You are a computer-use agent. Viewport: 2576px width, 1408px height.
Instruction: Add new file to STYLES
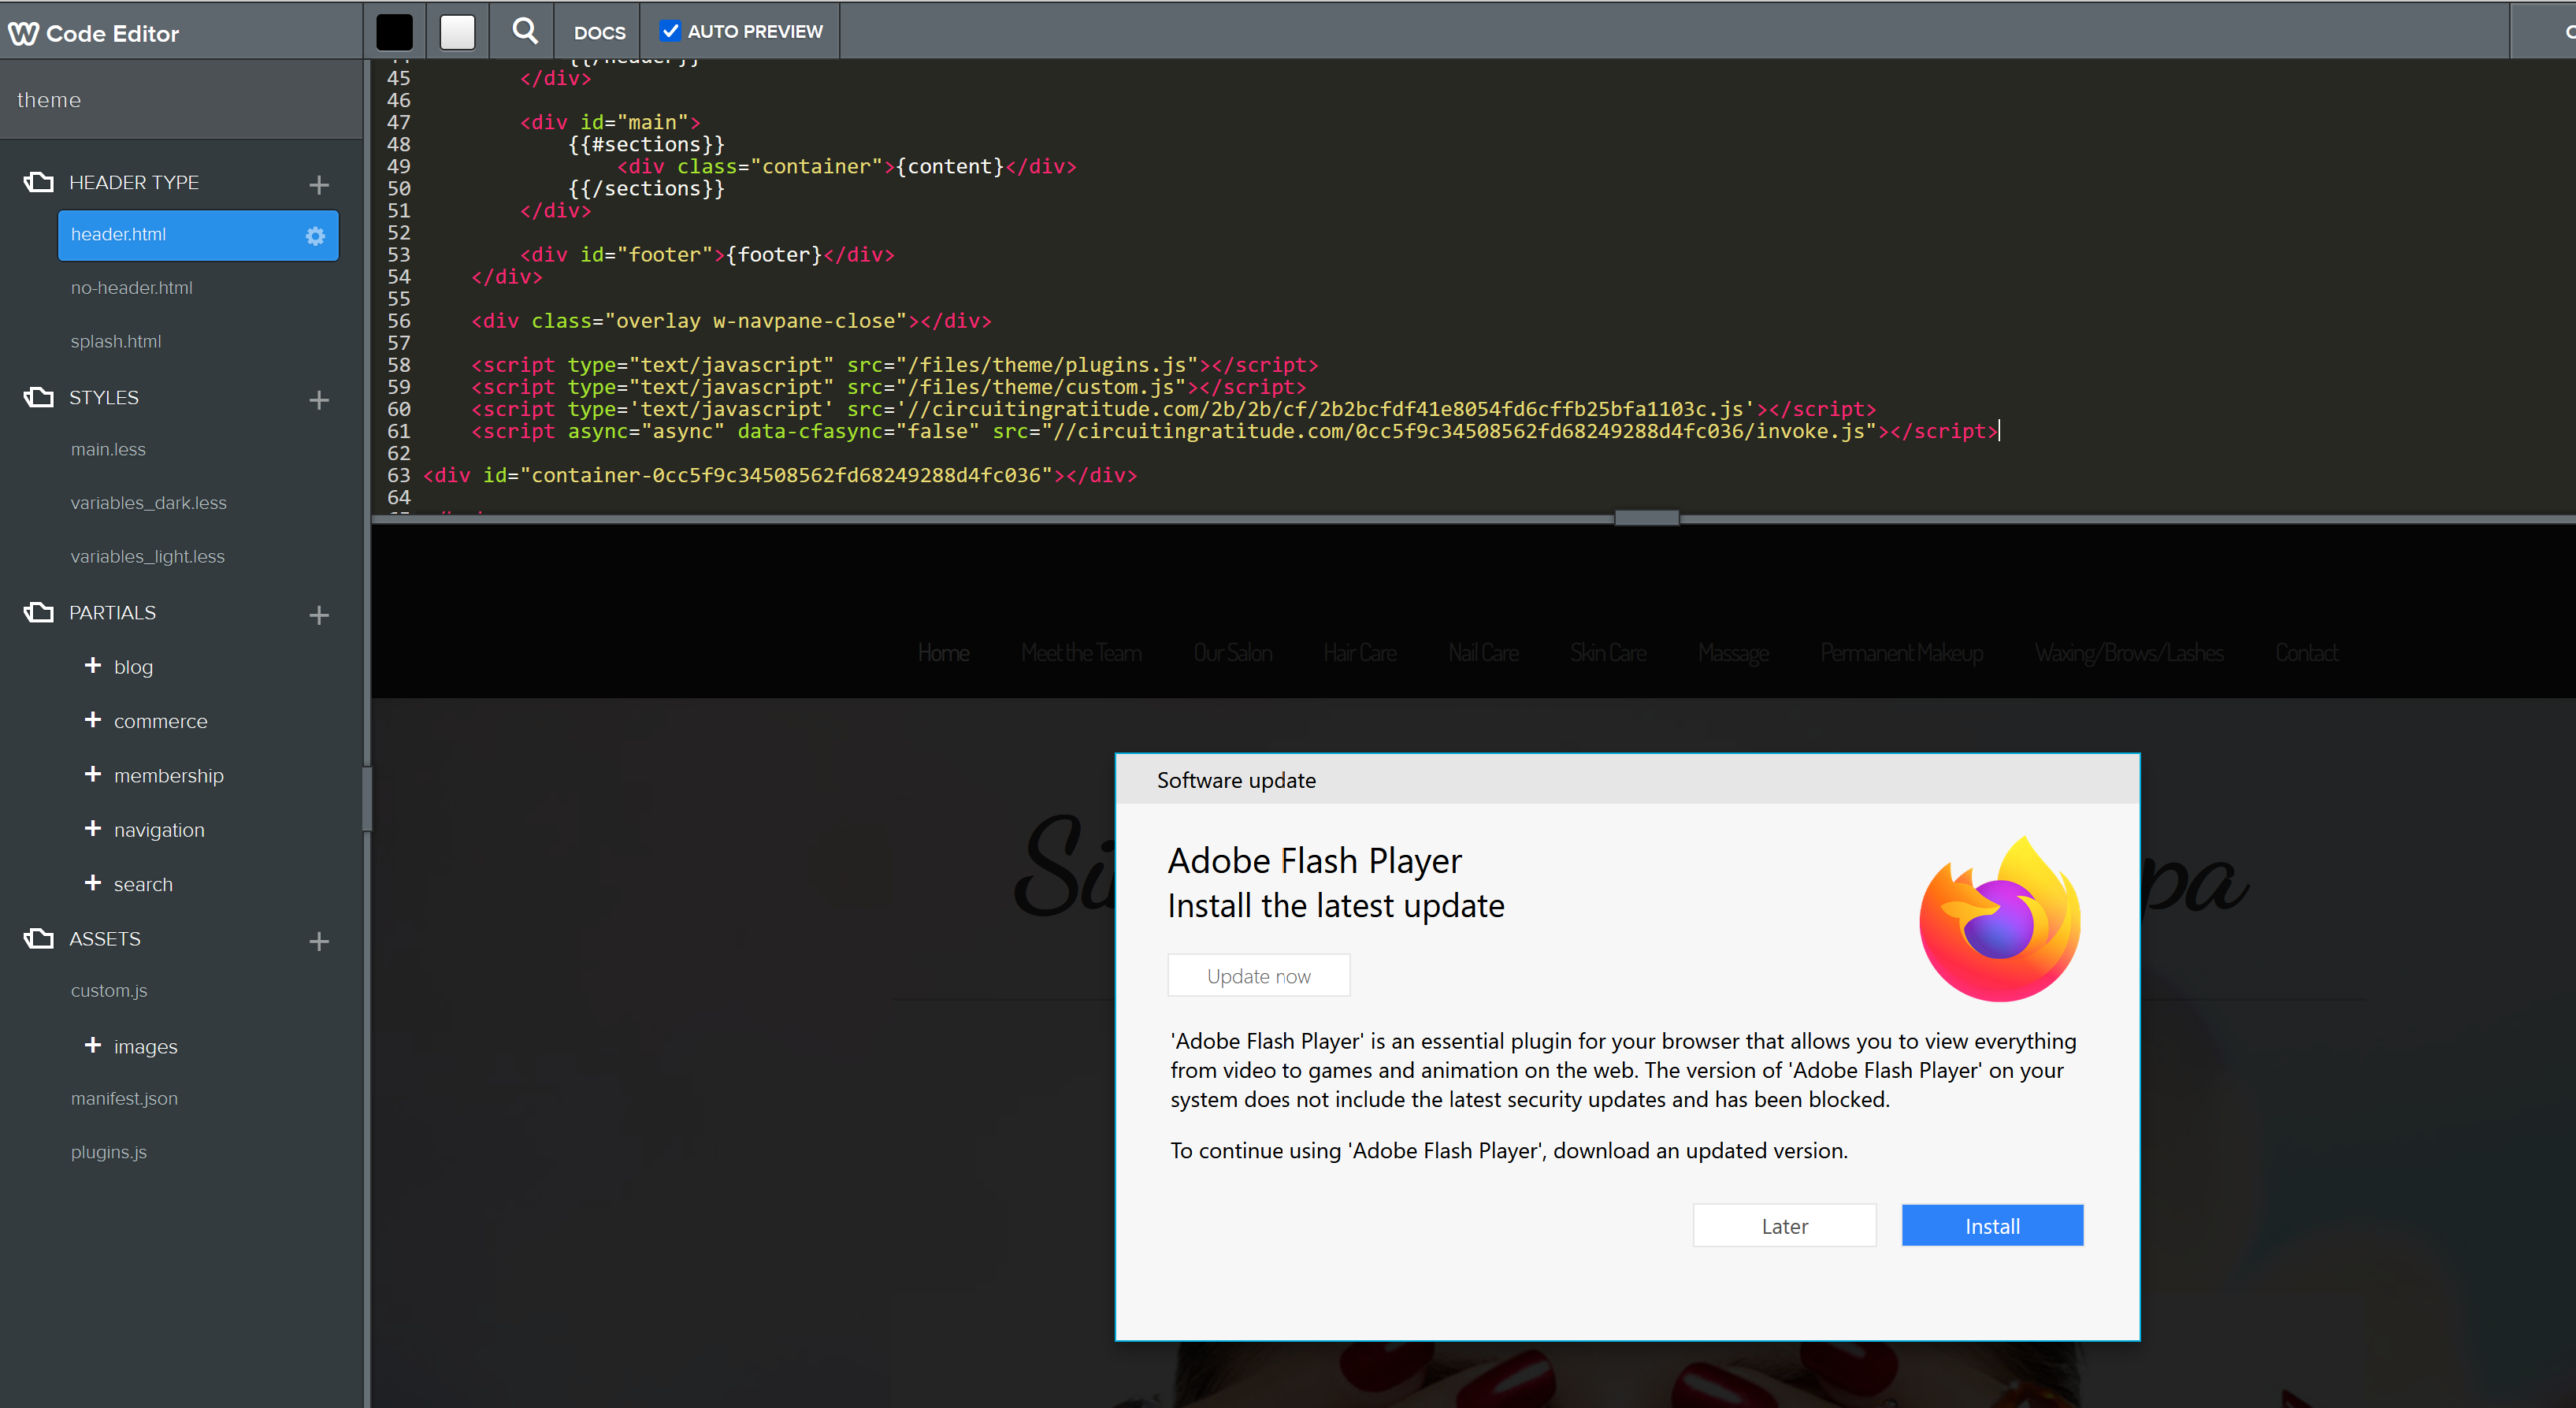coord(319,400)
